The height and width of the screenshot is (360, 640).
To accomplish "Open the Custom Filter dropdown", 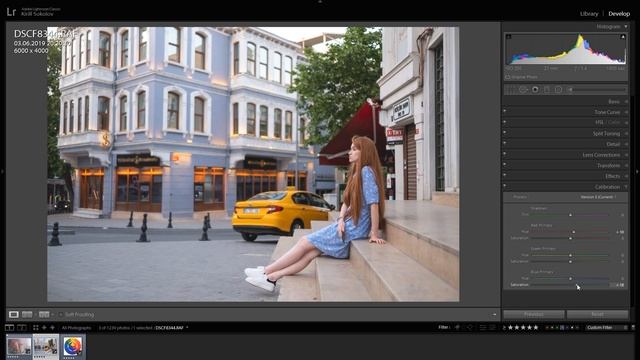I will pyautogui.click(x=607, y=327).
